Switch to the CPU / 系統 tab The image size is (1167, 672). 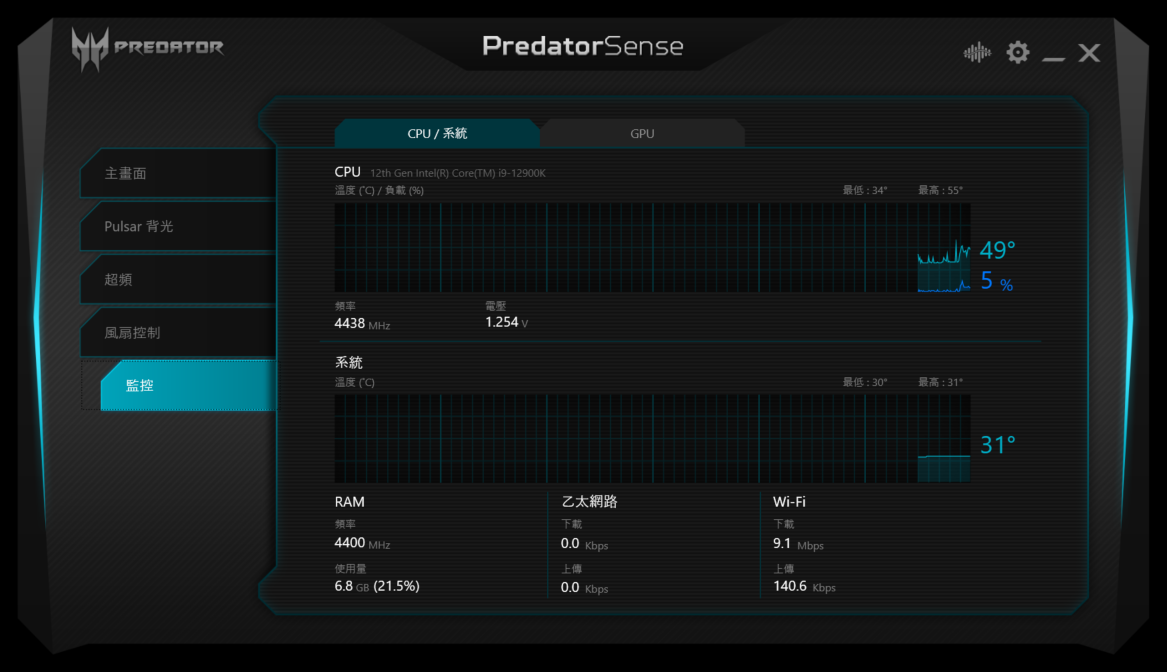(437, 133)
